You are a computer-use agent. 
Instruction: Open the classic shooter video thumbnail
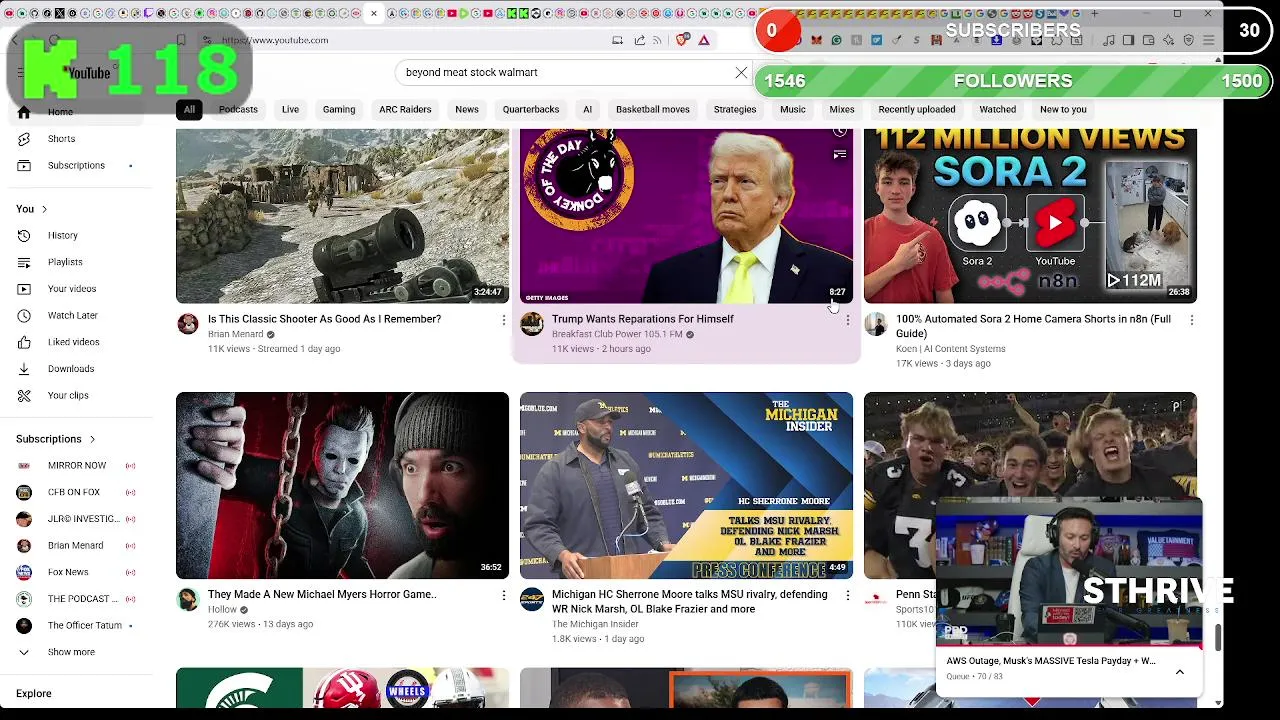tap(342, 216)
